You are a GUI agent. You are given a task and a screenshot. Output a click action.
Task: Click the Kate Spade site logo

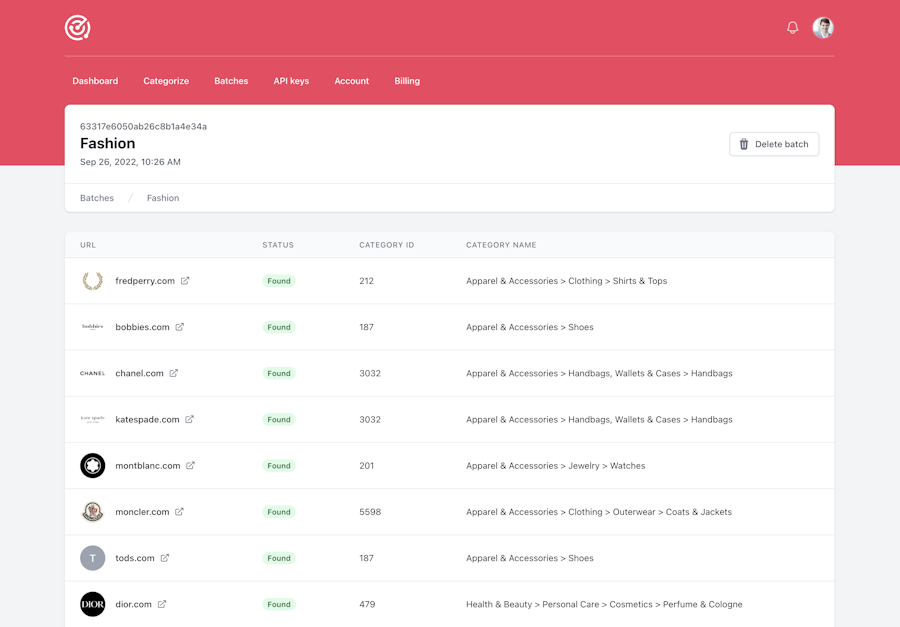coord(92,419)
